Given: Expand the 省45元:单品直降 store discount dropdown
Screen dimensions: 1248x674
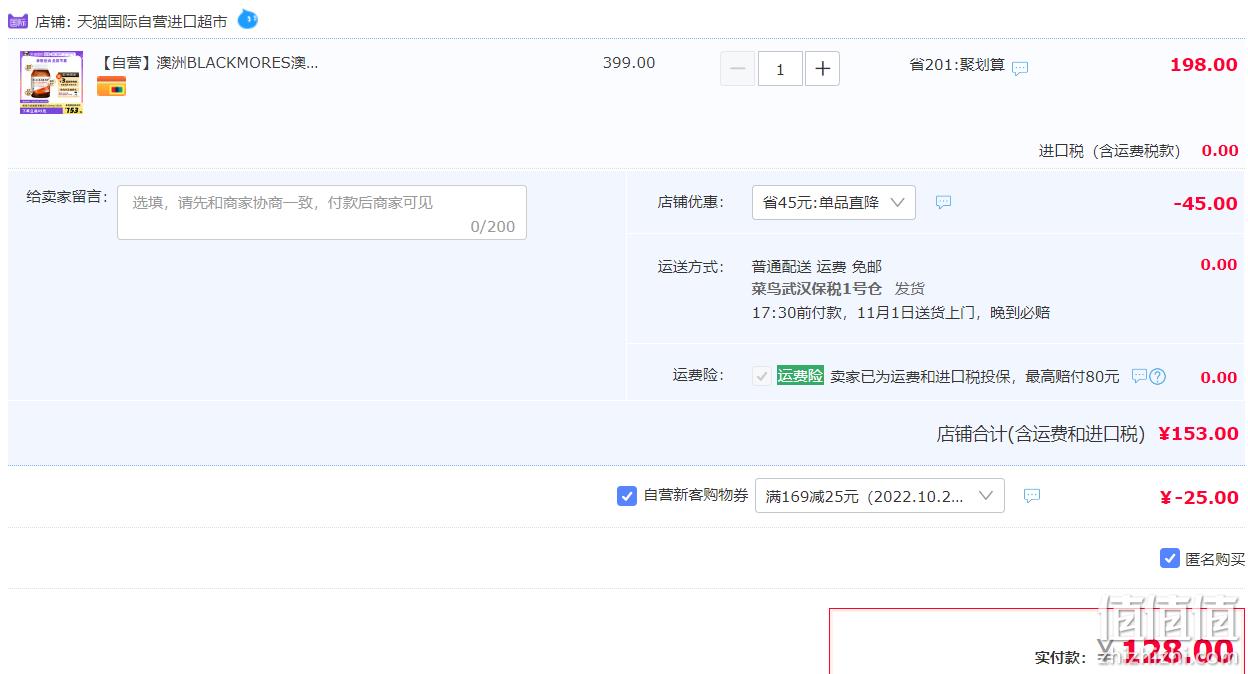Looking at the screenshot, I should 834,203.
